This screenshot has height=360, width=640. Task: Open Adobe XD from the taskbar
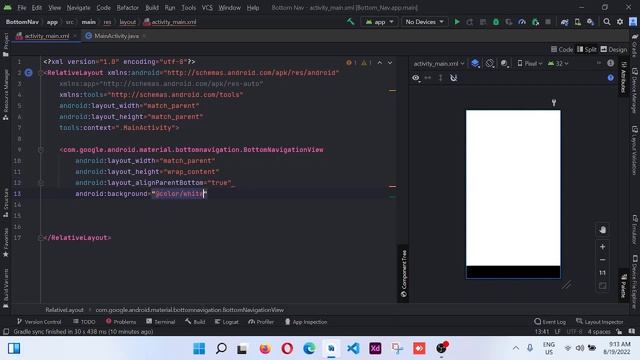[375, 349]
